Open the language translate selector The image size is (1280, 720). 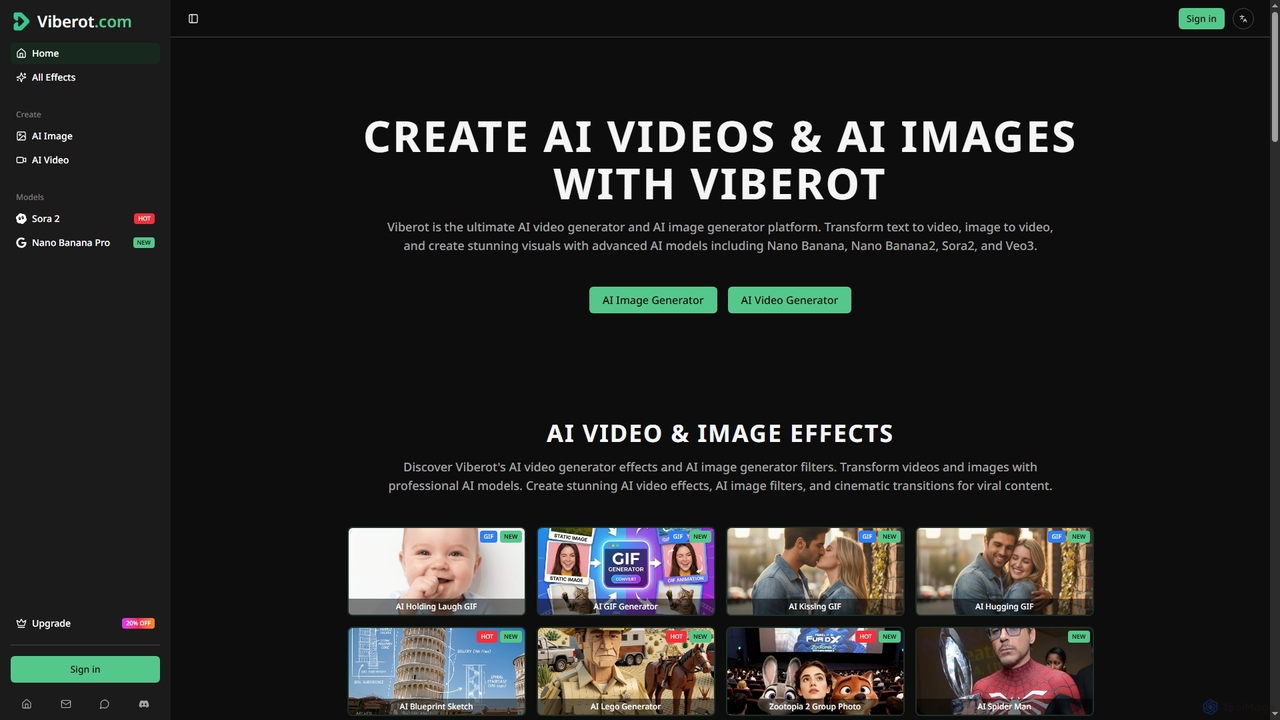(1243, 18)
